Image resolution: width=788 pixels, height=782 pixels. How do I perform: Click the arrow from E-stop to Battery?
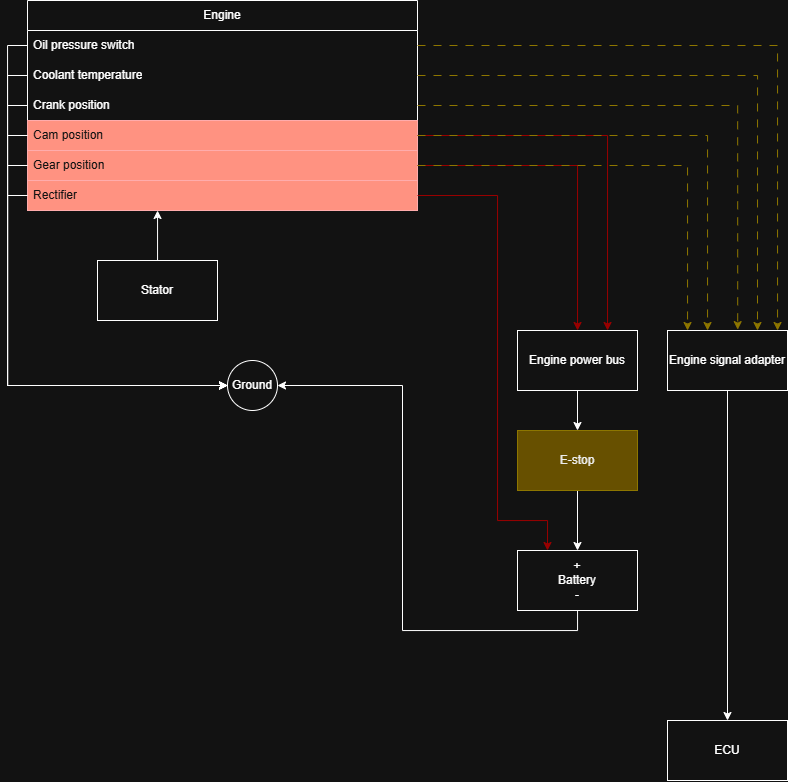[x=577, y=520]
